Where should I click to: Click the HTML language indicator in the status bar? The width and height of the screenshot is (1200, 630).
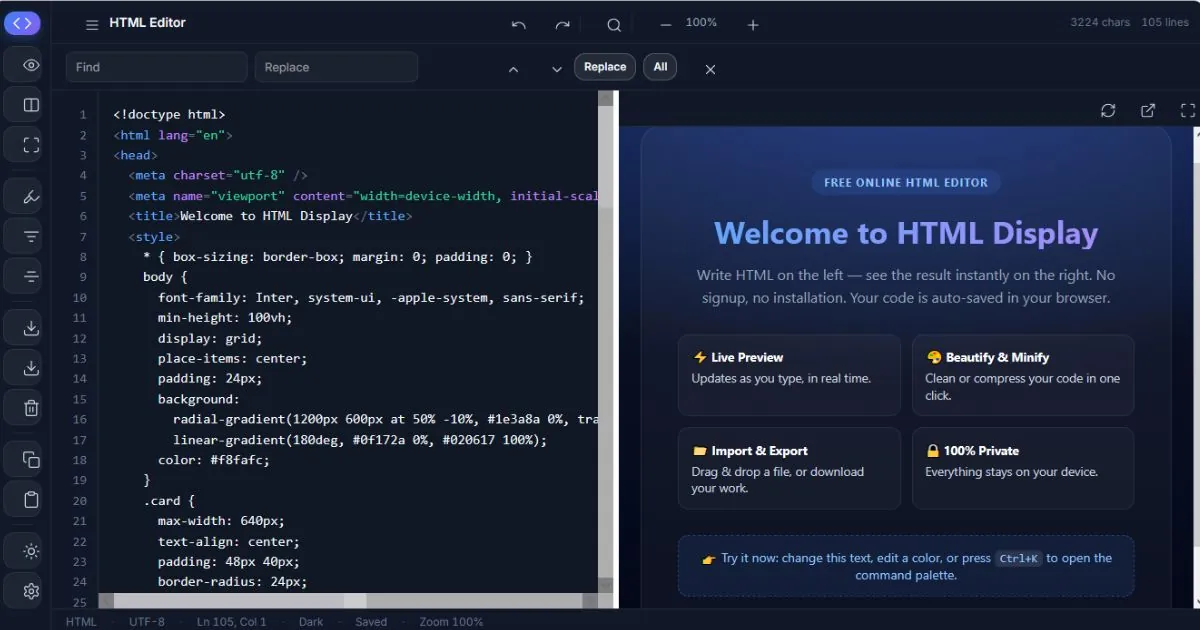point(81,622)
